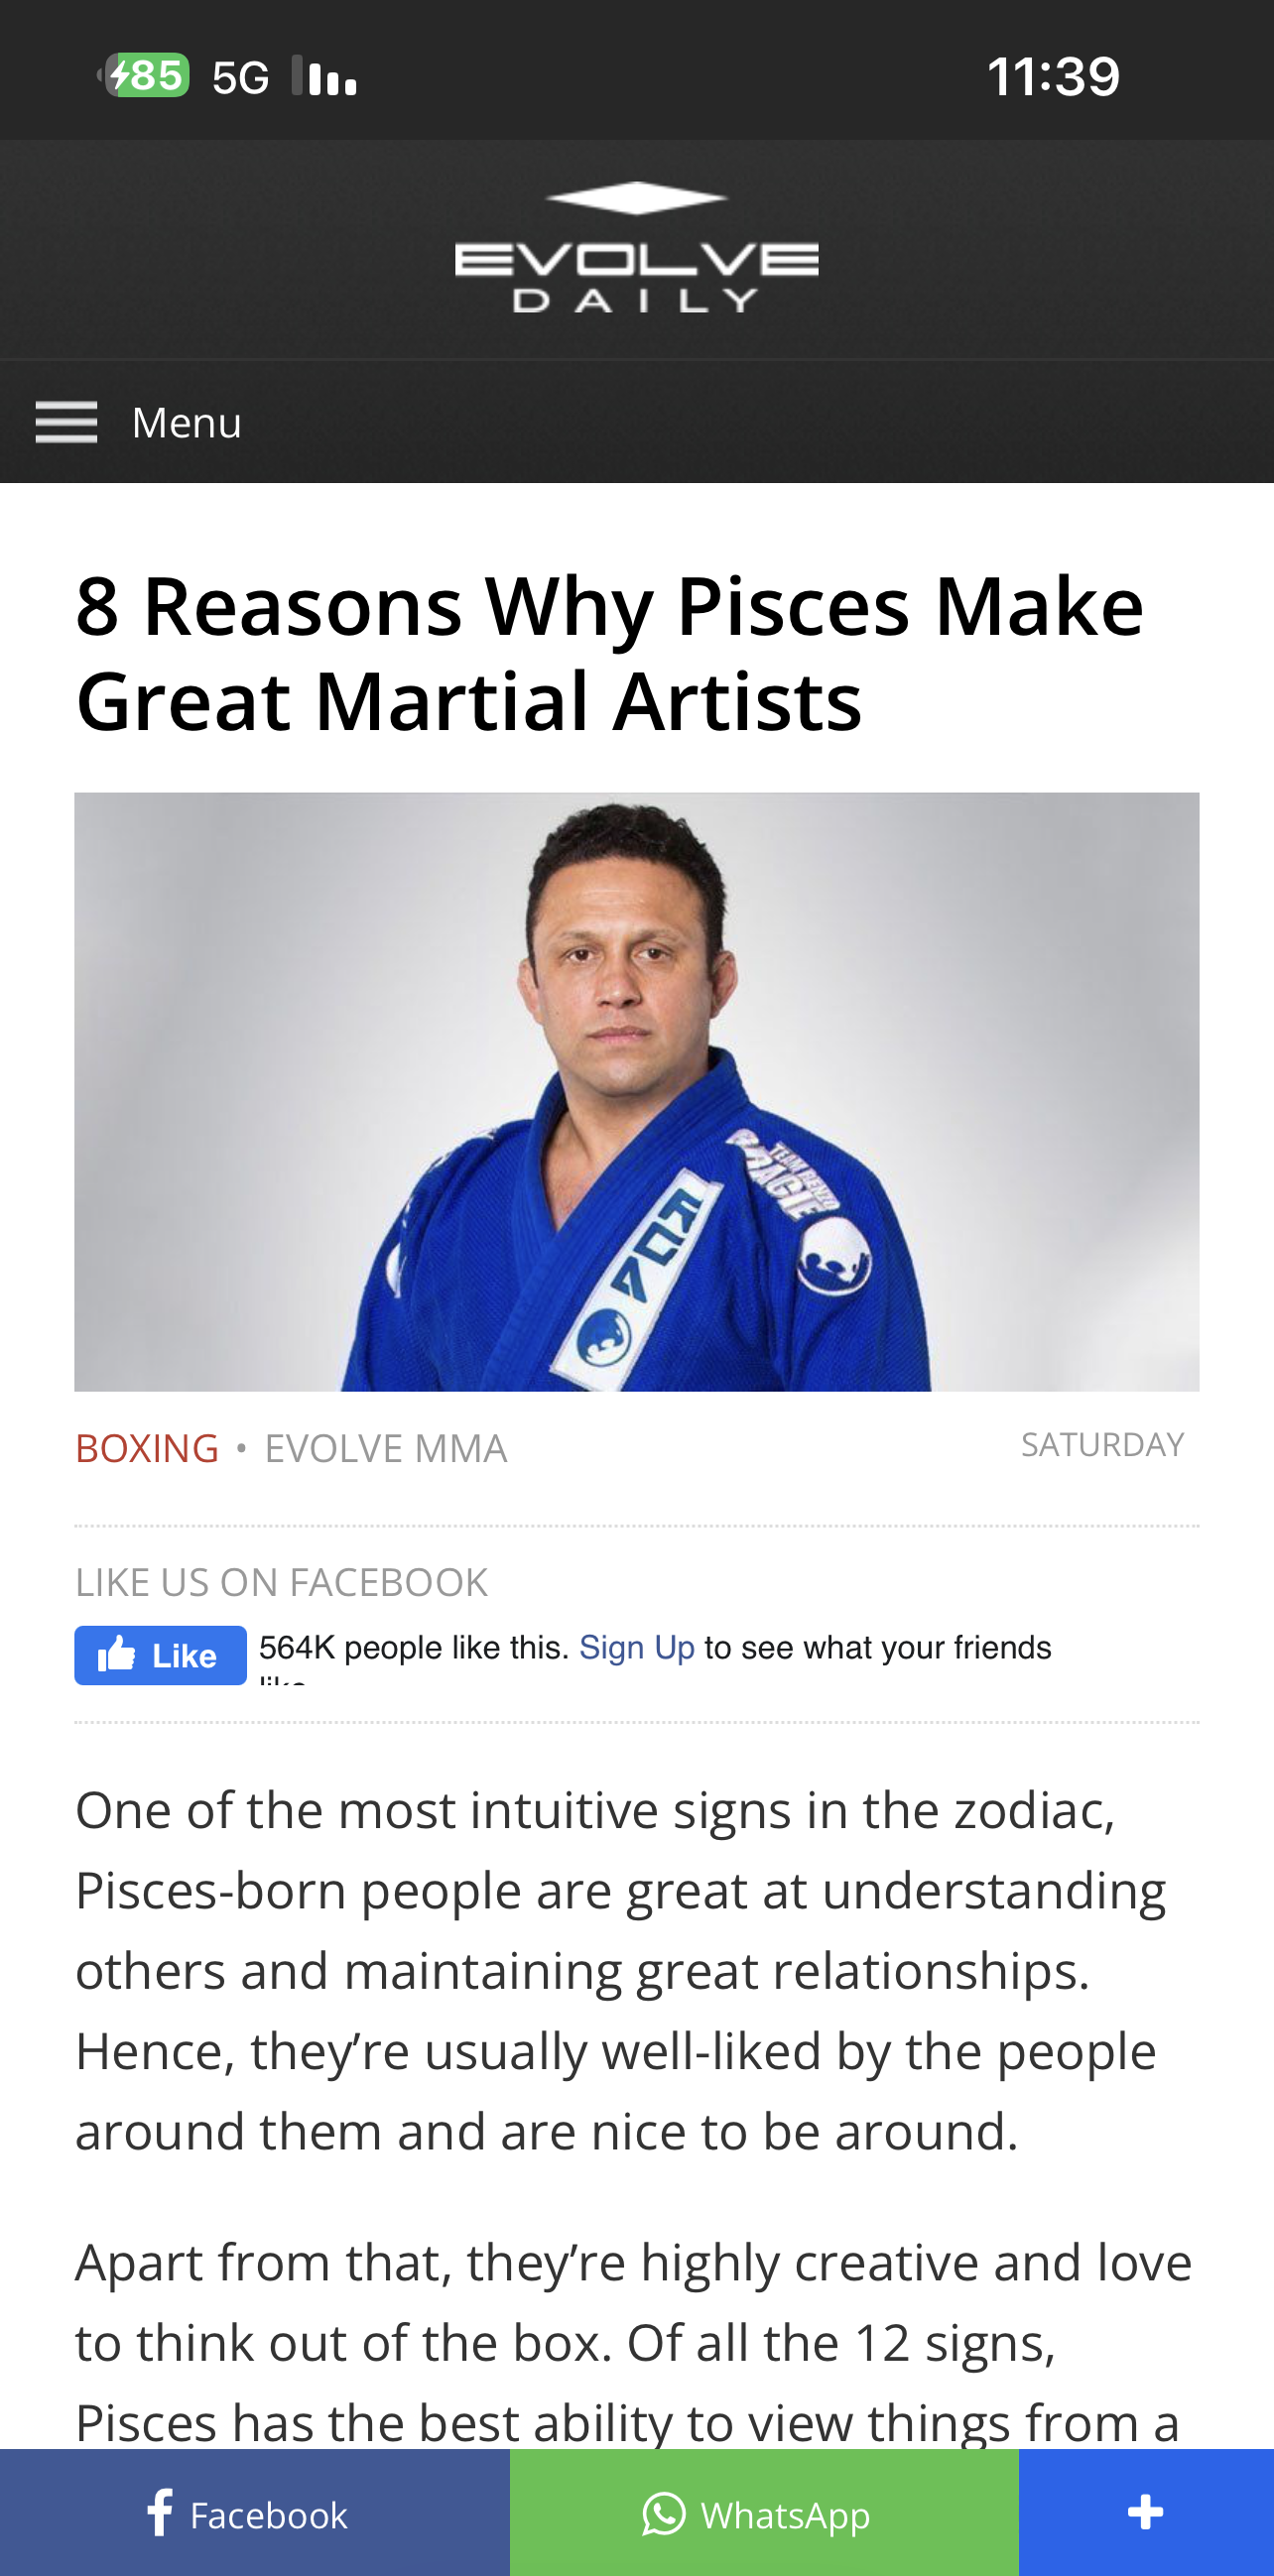Open the hamburger menu icon

click(x=66, y=422)
